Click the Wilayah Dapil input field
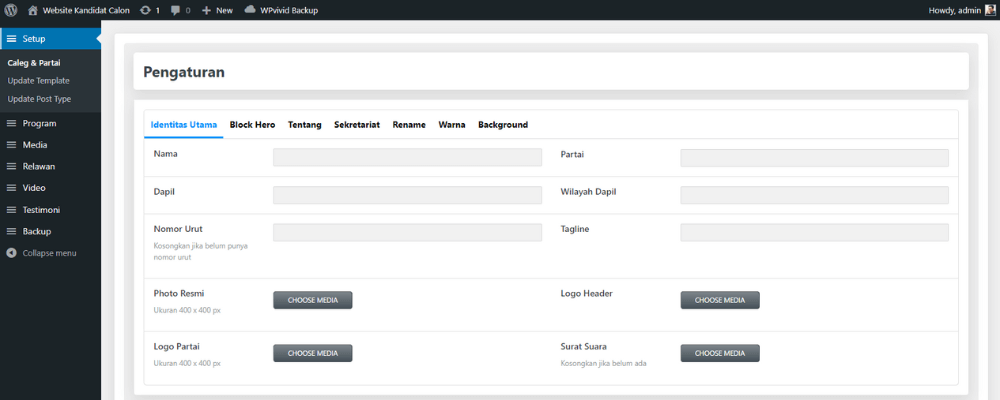Image resolution: width=1000 pixels, height=400 pixels. point(814,194)
